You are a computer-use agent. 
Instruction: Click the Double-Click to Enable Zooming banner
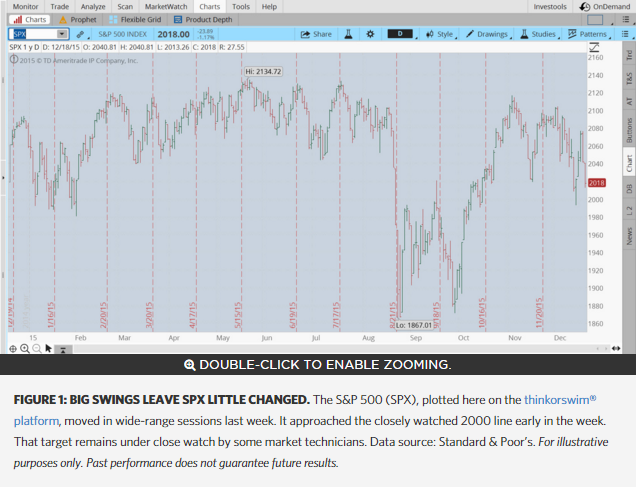tap(318, 365)
